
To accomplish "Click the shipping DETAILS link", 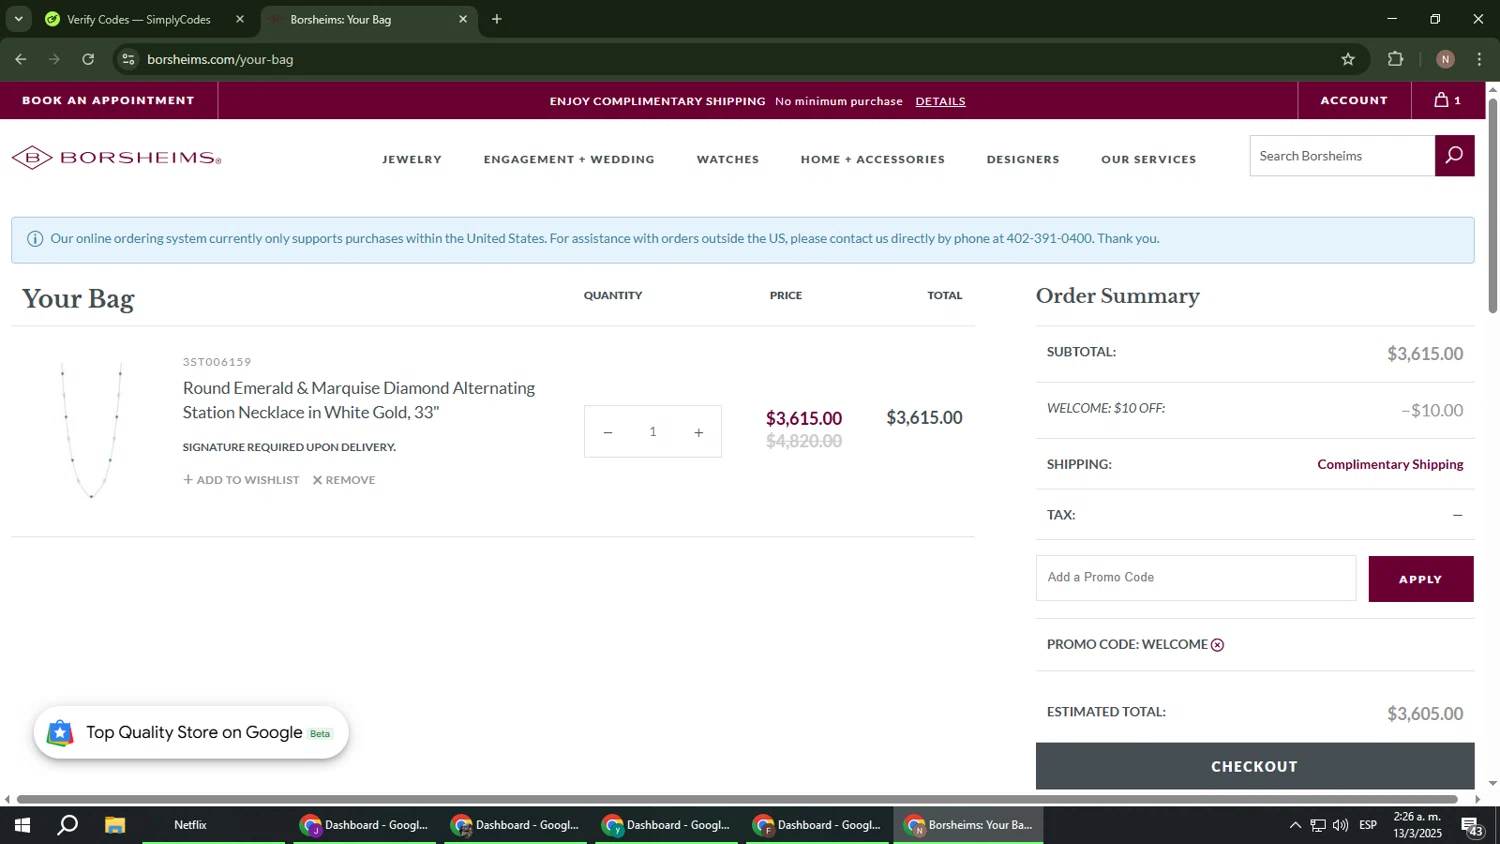I will (x=940, y=101).
